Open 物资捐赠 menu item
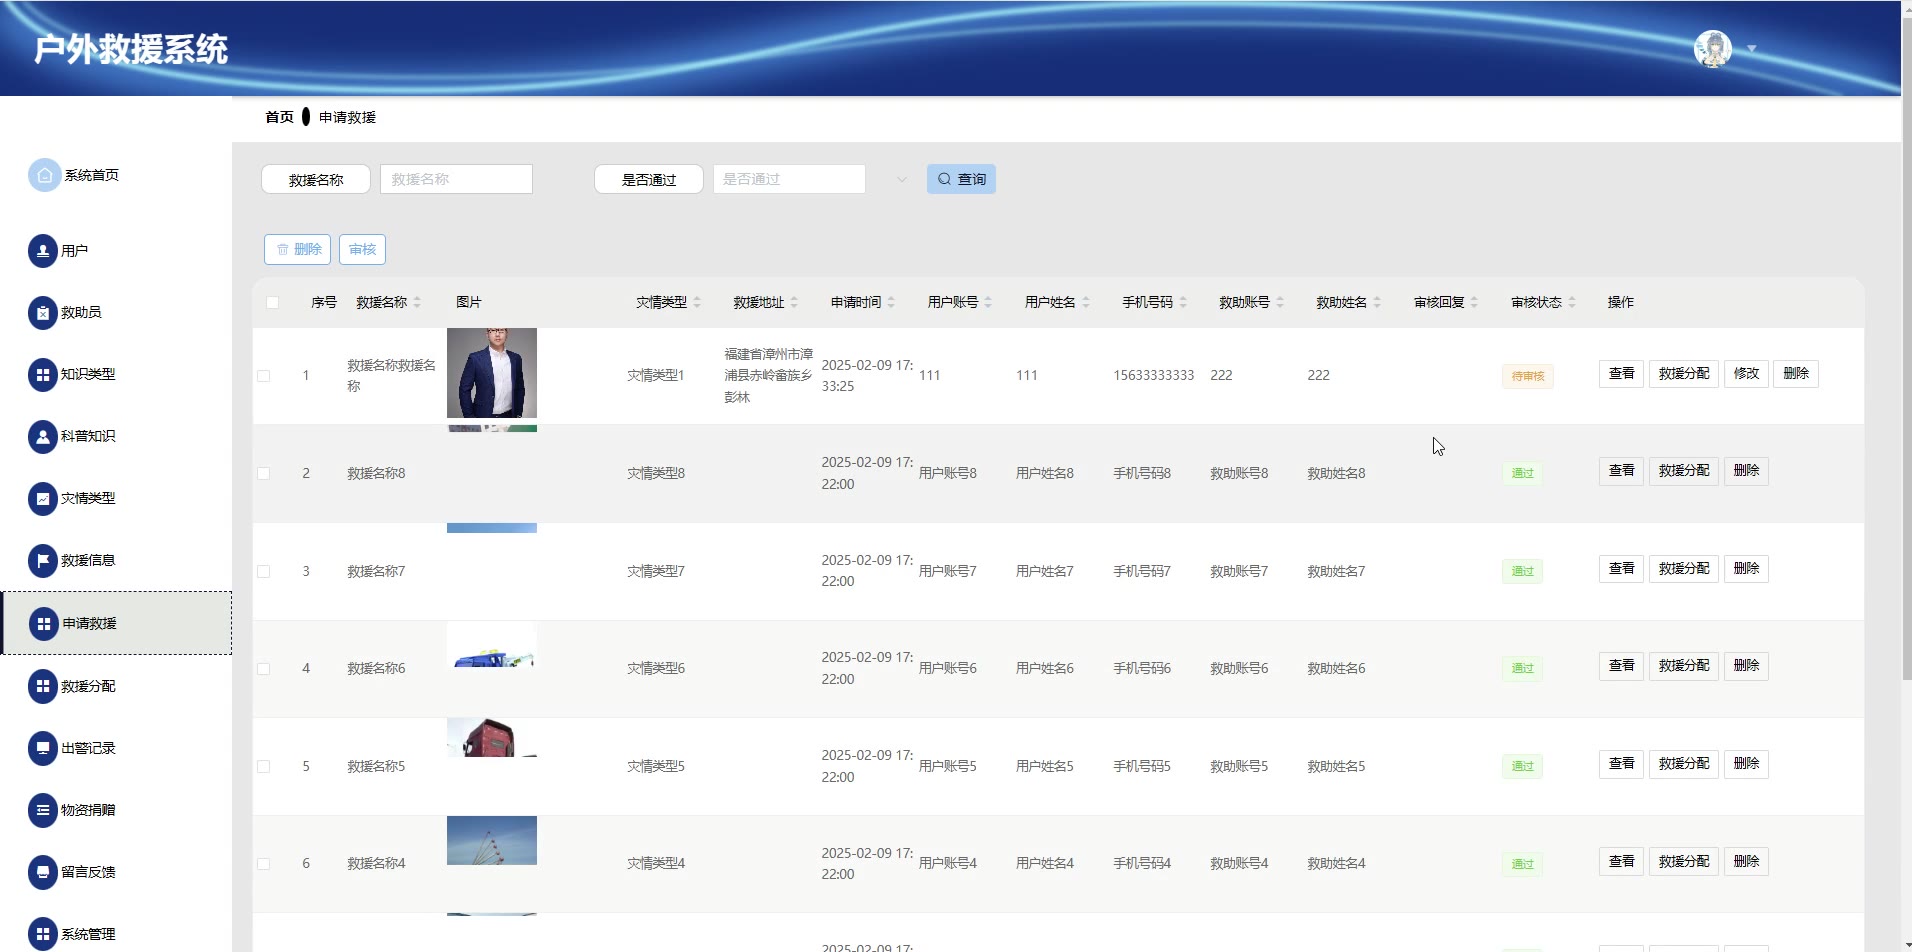Viewport: 1912px width, 952px height. [88, 810]
